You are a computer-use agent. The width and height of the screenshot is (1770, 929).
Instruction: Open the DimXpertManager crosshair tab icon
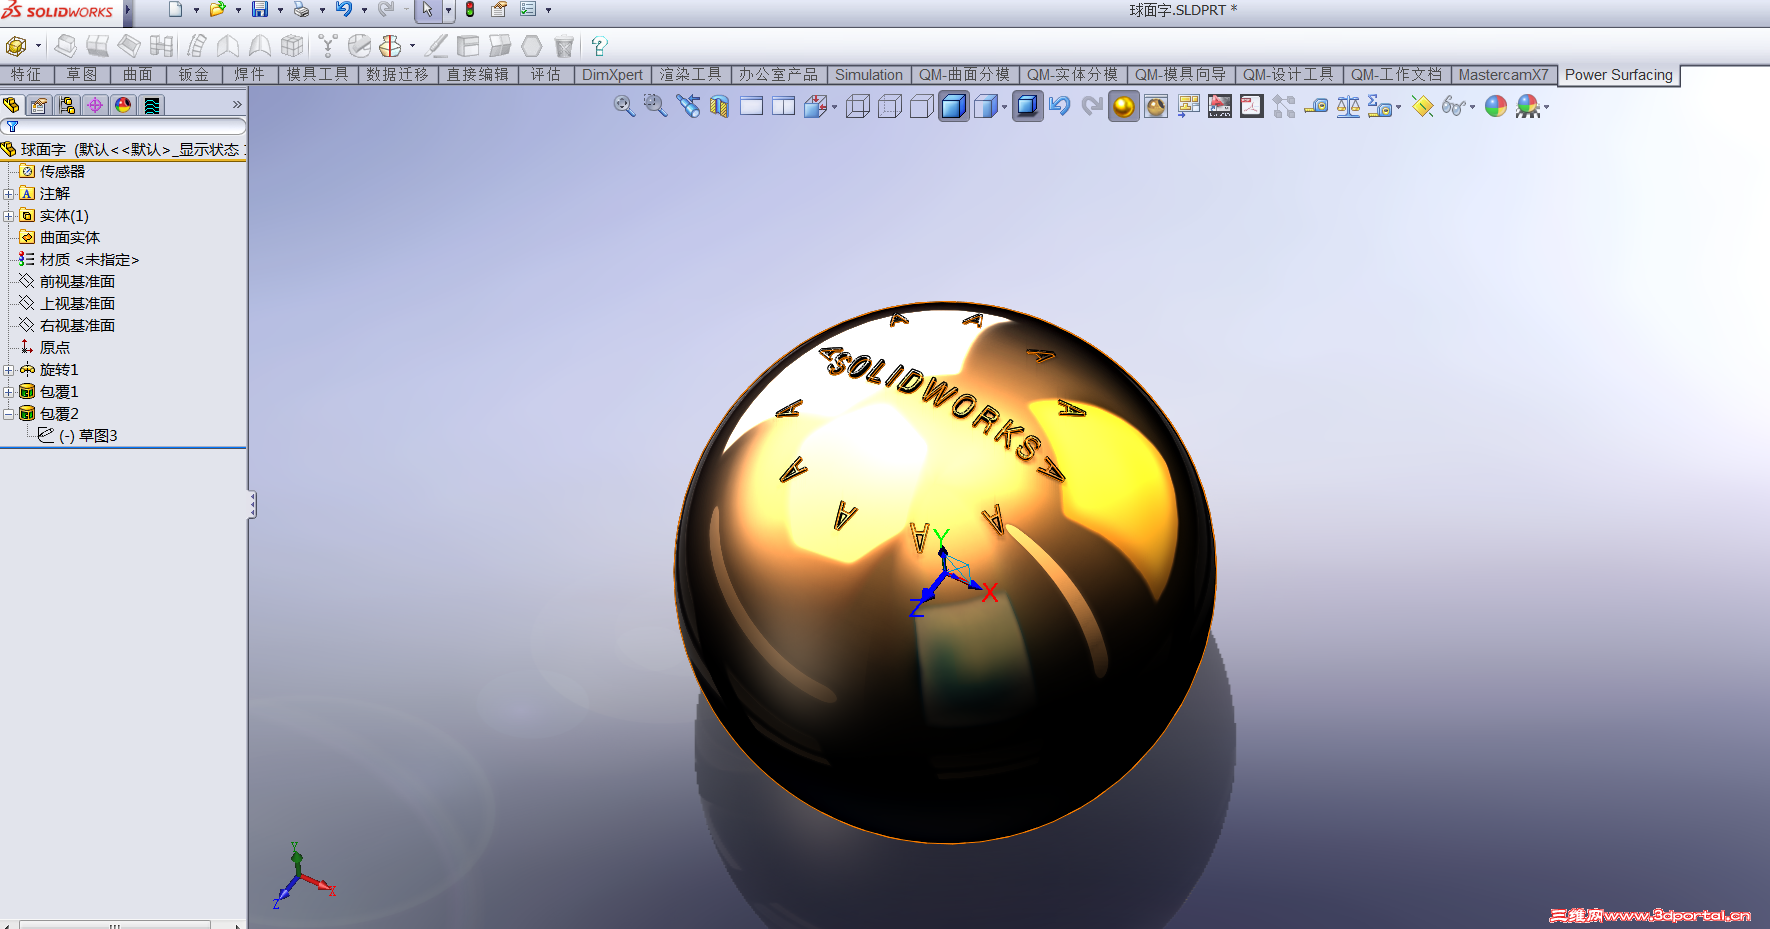point(95,105)
